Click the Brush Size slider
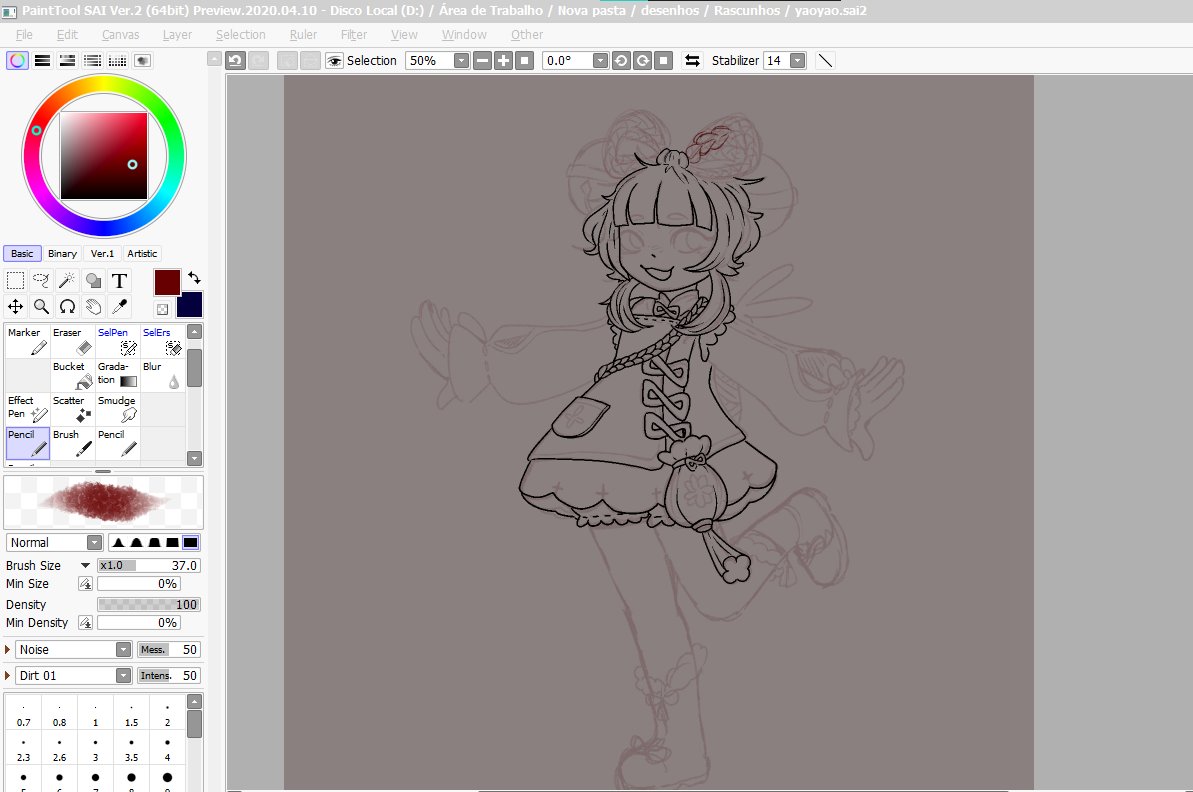1193x792 pixels. (x=149, y=565)
